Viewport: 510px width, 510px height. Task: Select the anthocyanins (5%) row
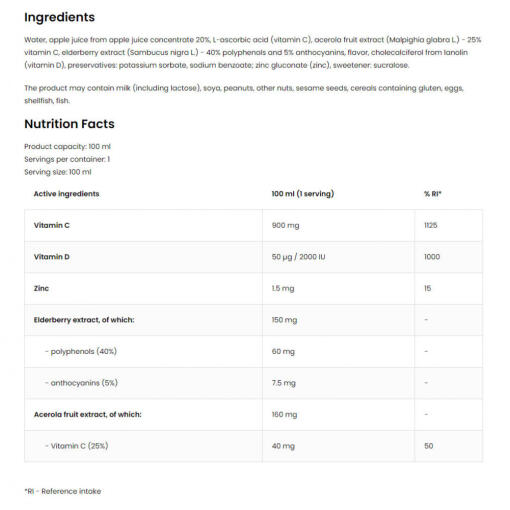coord(253,383)
